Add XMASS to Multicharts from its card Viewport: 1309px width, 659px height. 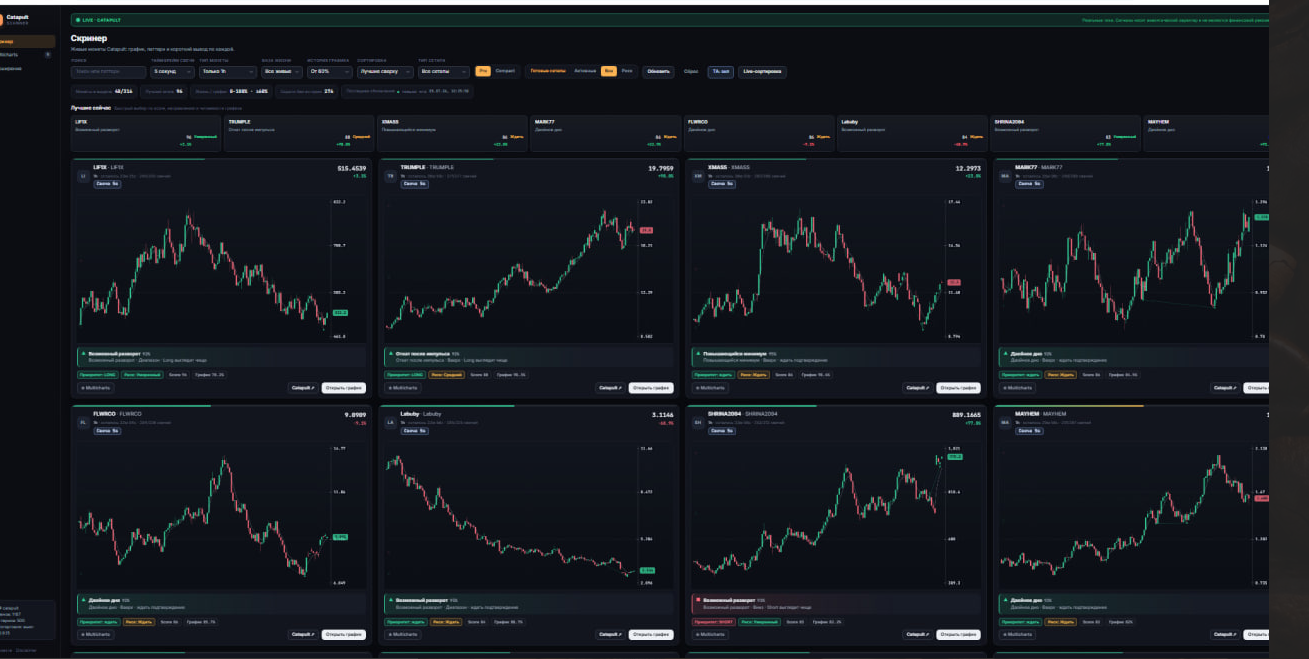[711, 388]
